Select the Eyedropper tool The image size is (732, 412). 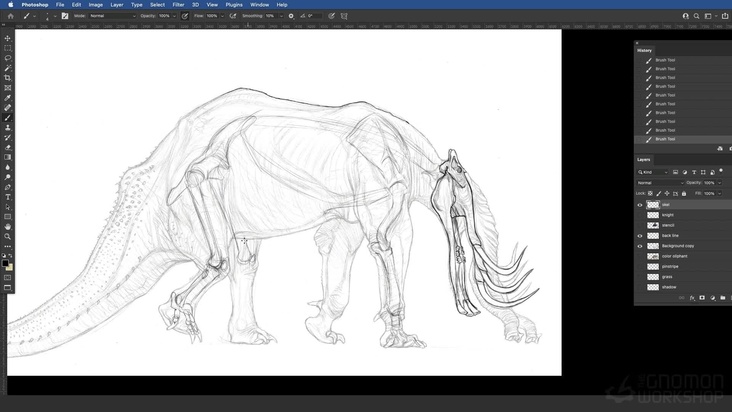pos(7,98)
